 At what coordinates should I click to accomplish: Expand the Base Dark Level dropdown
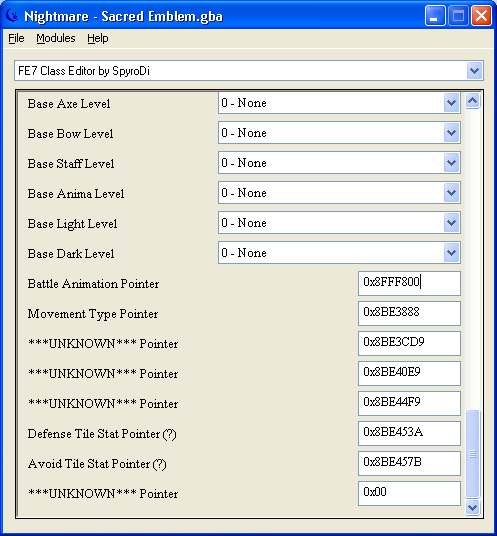tap(451, 253)
